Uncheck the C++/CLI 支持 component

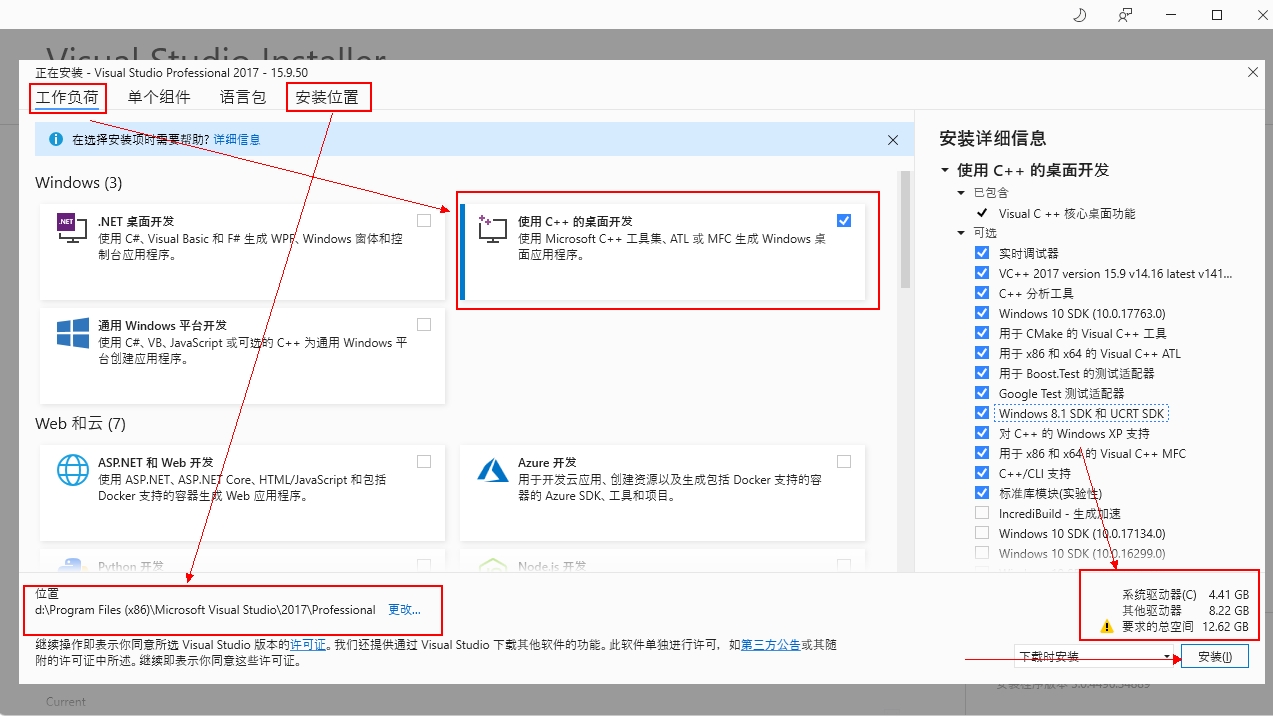(x=981, y=473)
